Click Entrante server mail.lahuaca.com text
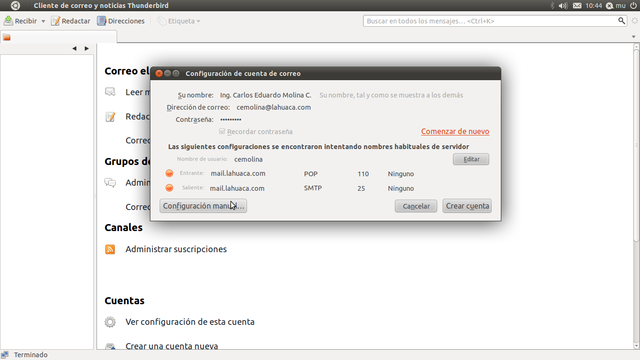The height and width of the screenshot is (360, 640). 238,173
